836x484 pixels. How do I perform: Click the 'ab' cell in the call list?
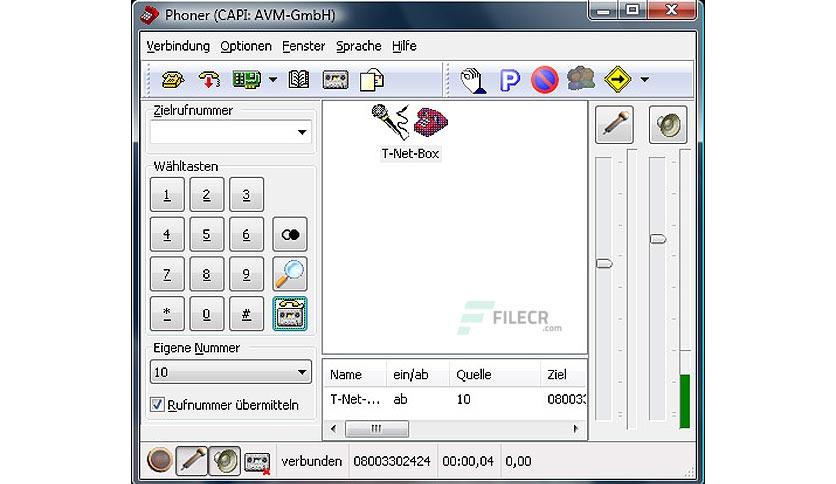click(x=400, y=399)
